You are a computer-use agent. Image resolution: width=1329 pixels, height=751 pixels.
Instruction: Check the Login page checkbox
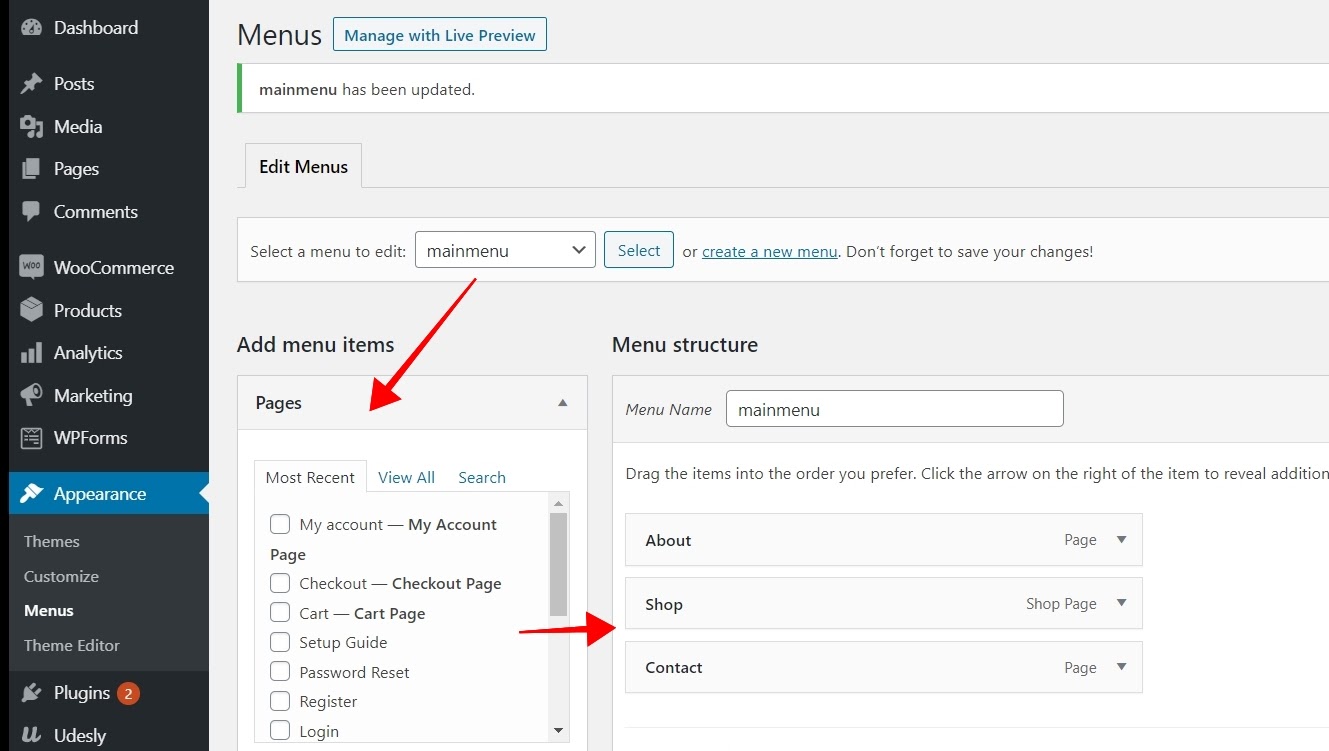tap(280, 731)
